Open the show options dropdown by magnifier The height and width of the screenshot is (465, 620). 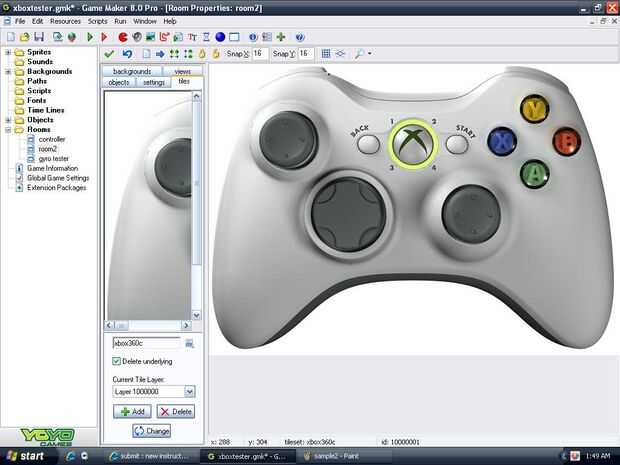click(x=363, y=53)
